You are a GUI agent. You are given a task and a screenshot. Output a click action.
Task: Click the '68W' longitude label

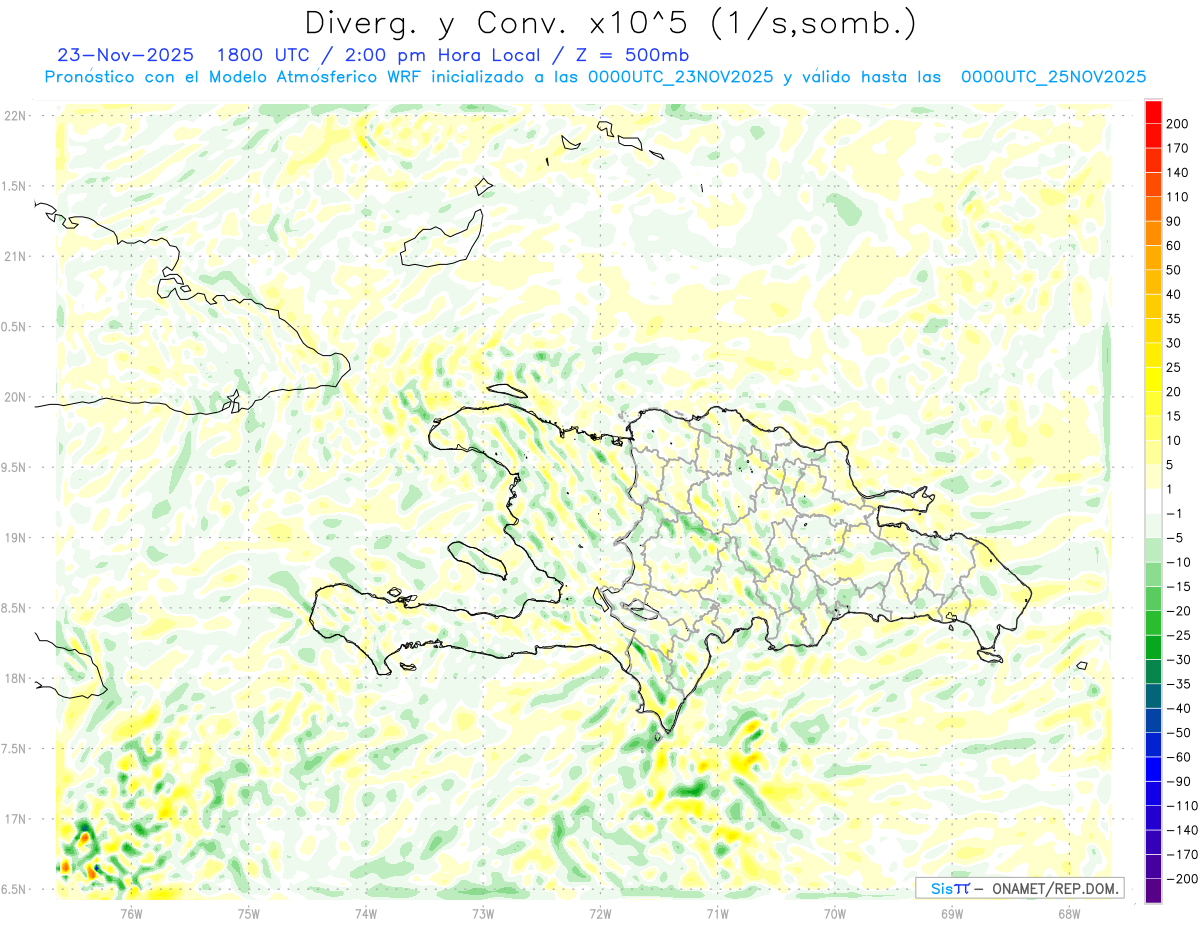(x=1068, y=913)
